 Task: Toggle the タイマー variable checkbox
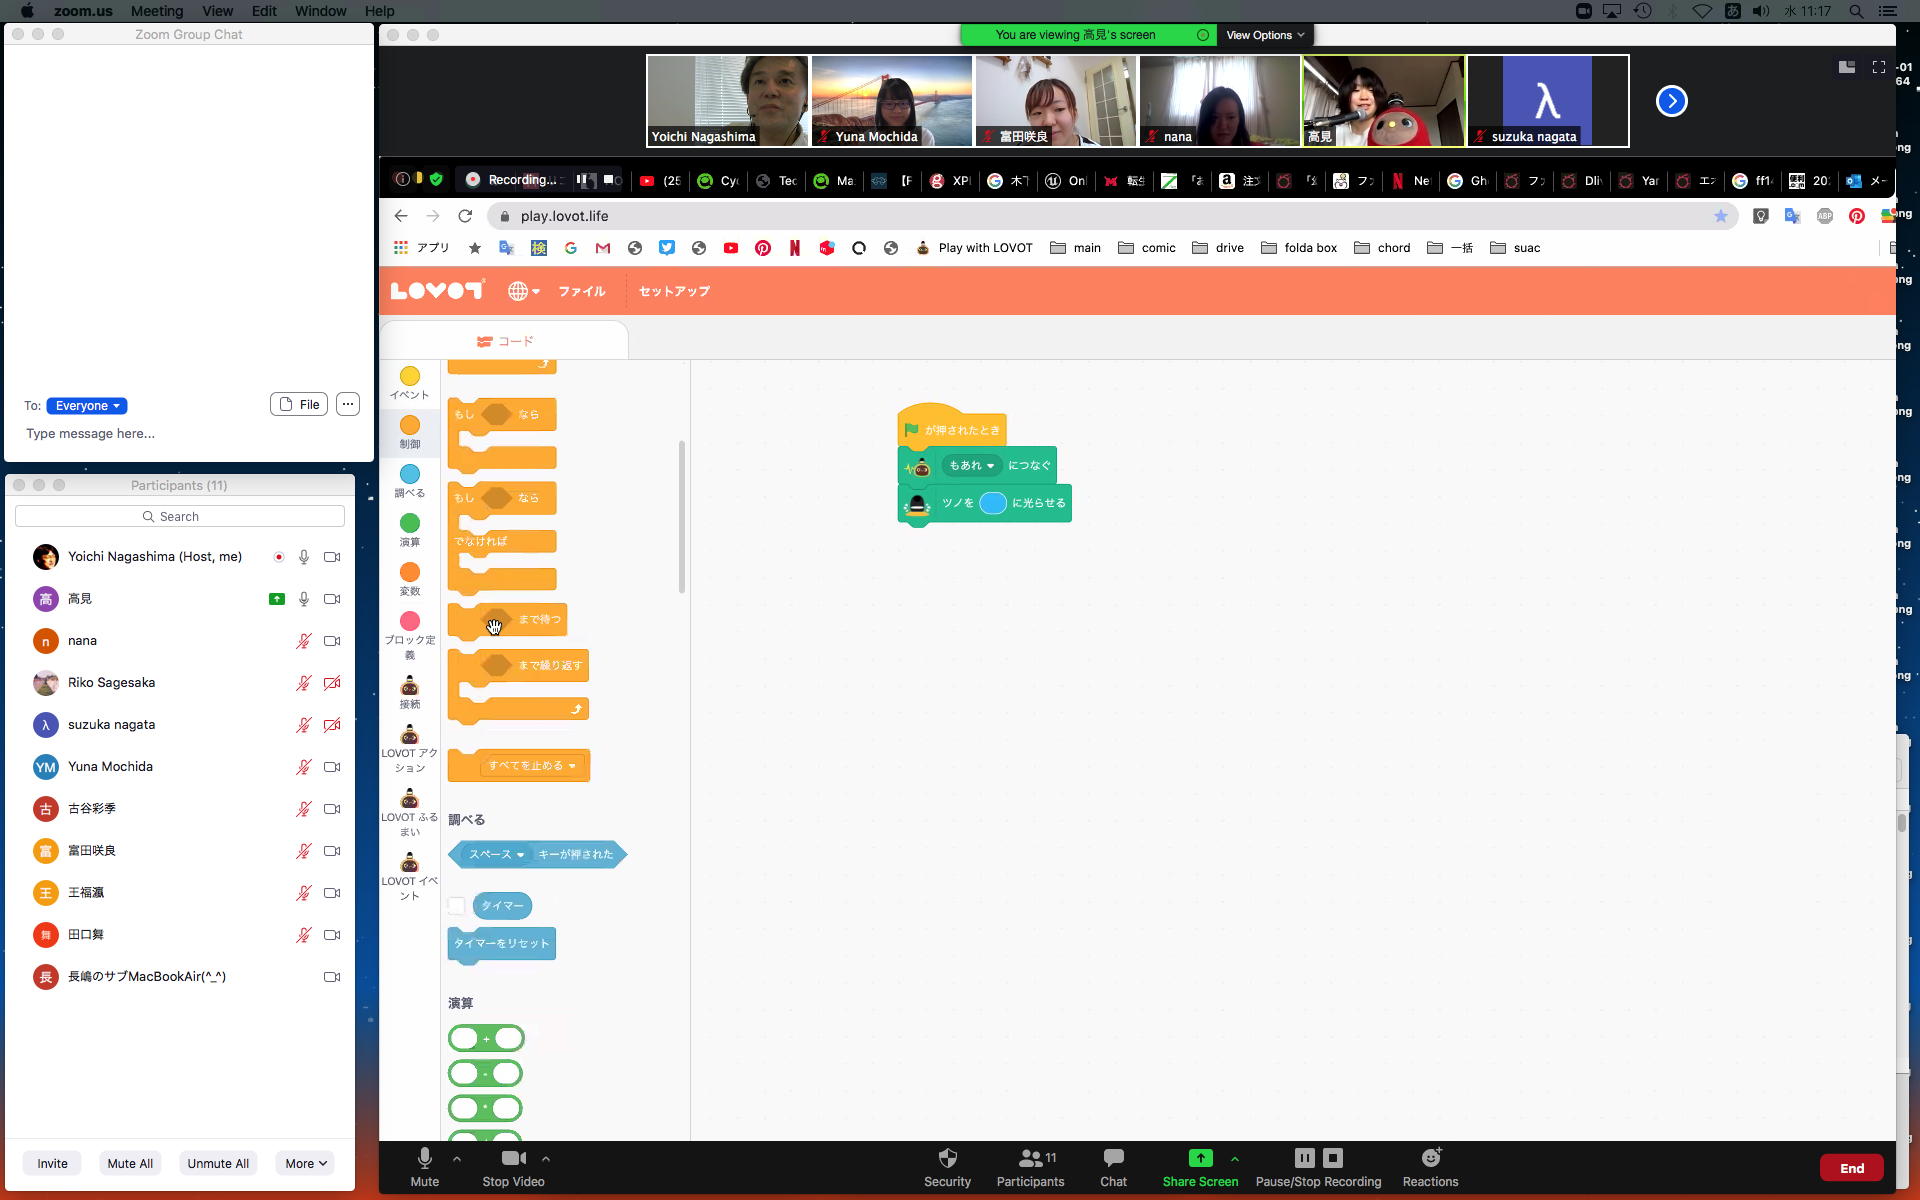tap(457, 906)
